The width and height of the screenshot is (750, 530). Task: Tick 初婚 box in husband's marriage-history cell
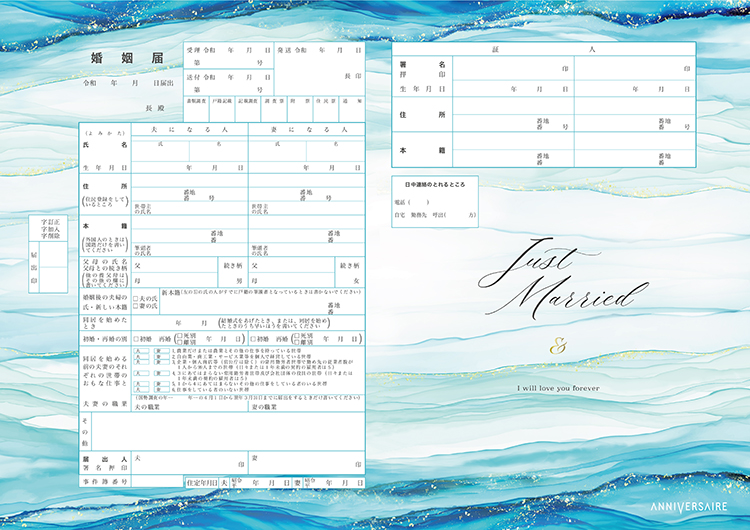click(136, 339)
